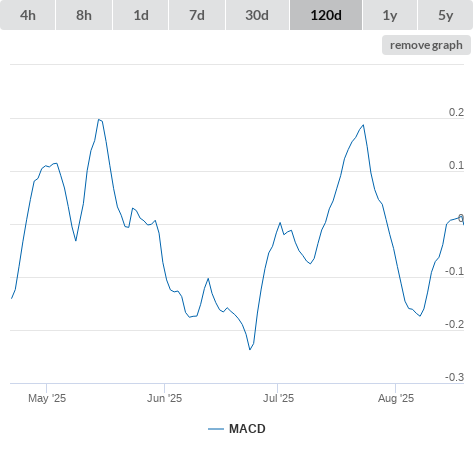Image resolution: width=474 pixels, height=455 pixels.
Task: Show the 7d time range
Action: tap(197, 15)
